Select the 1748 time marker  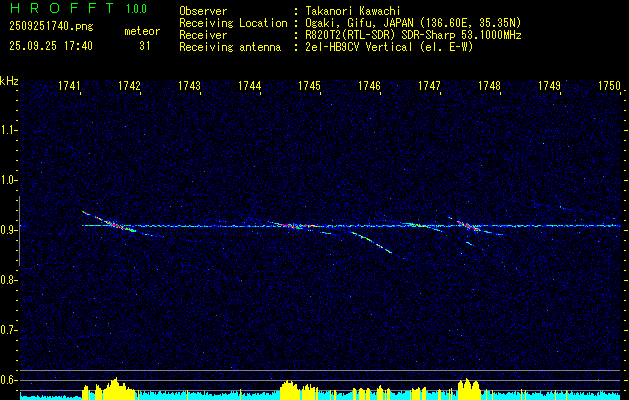[x=489, y=87]
